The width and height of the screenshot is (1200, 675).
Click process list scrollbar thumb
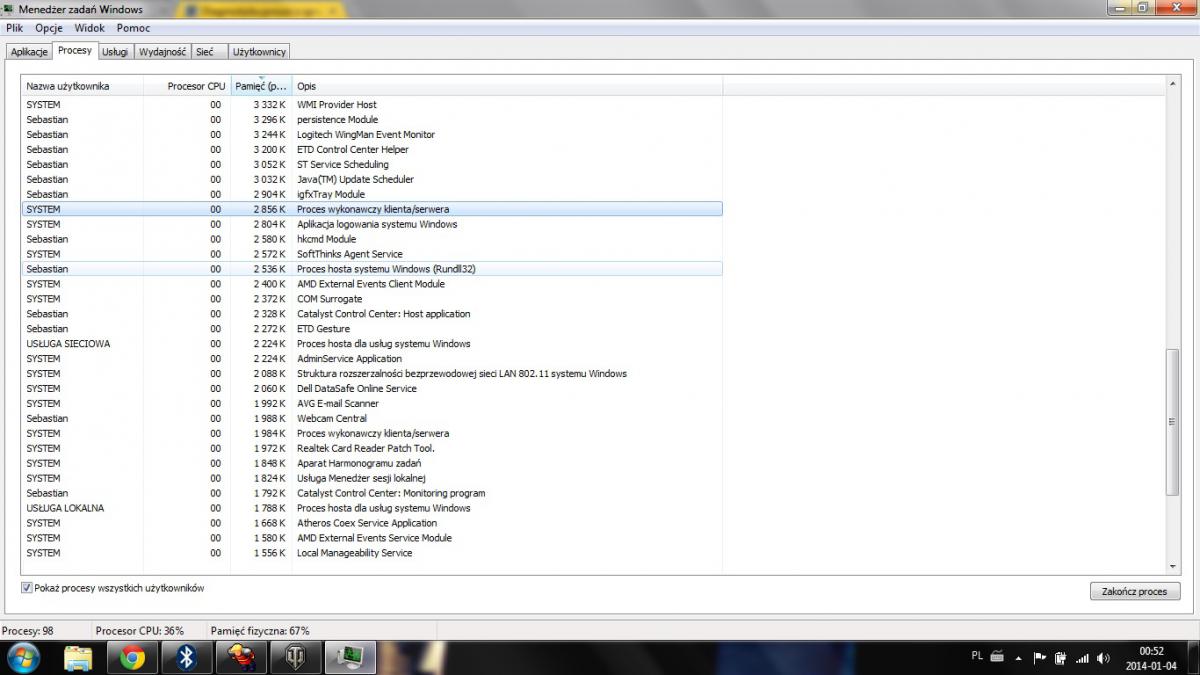pyautogui.click(x=1172, y=421)
